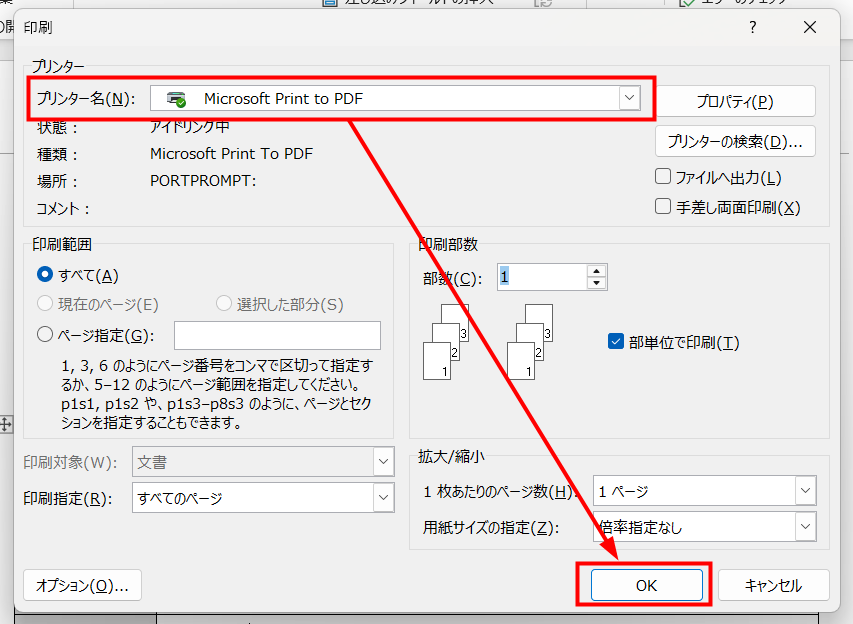Increase copies with the up spinner arrow

[x=597, y=271]
